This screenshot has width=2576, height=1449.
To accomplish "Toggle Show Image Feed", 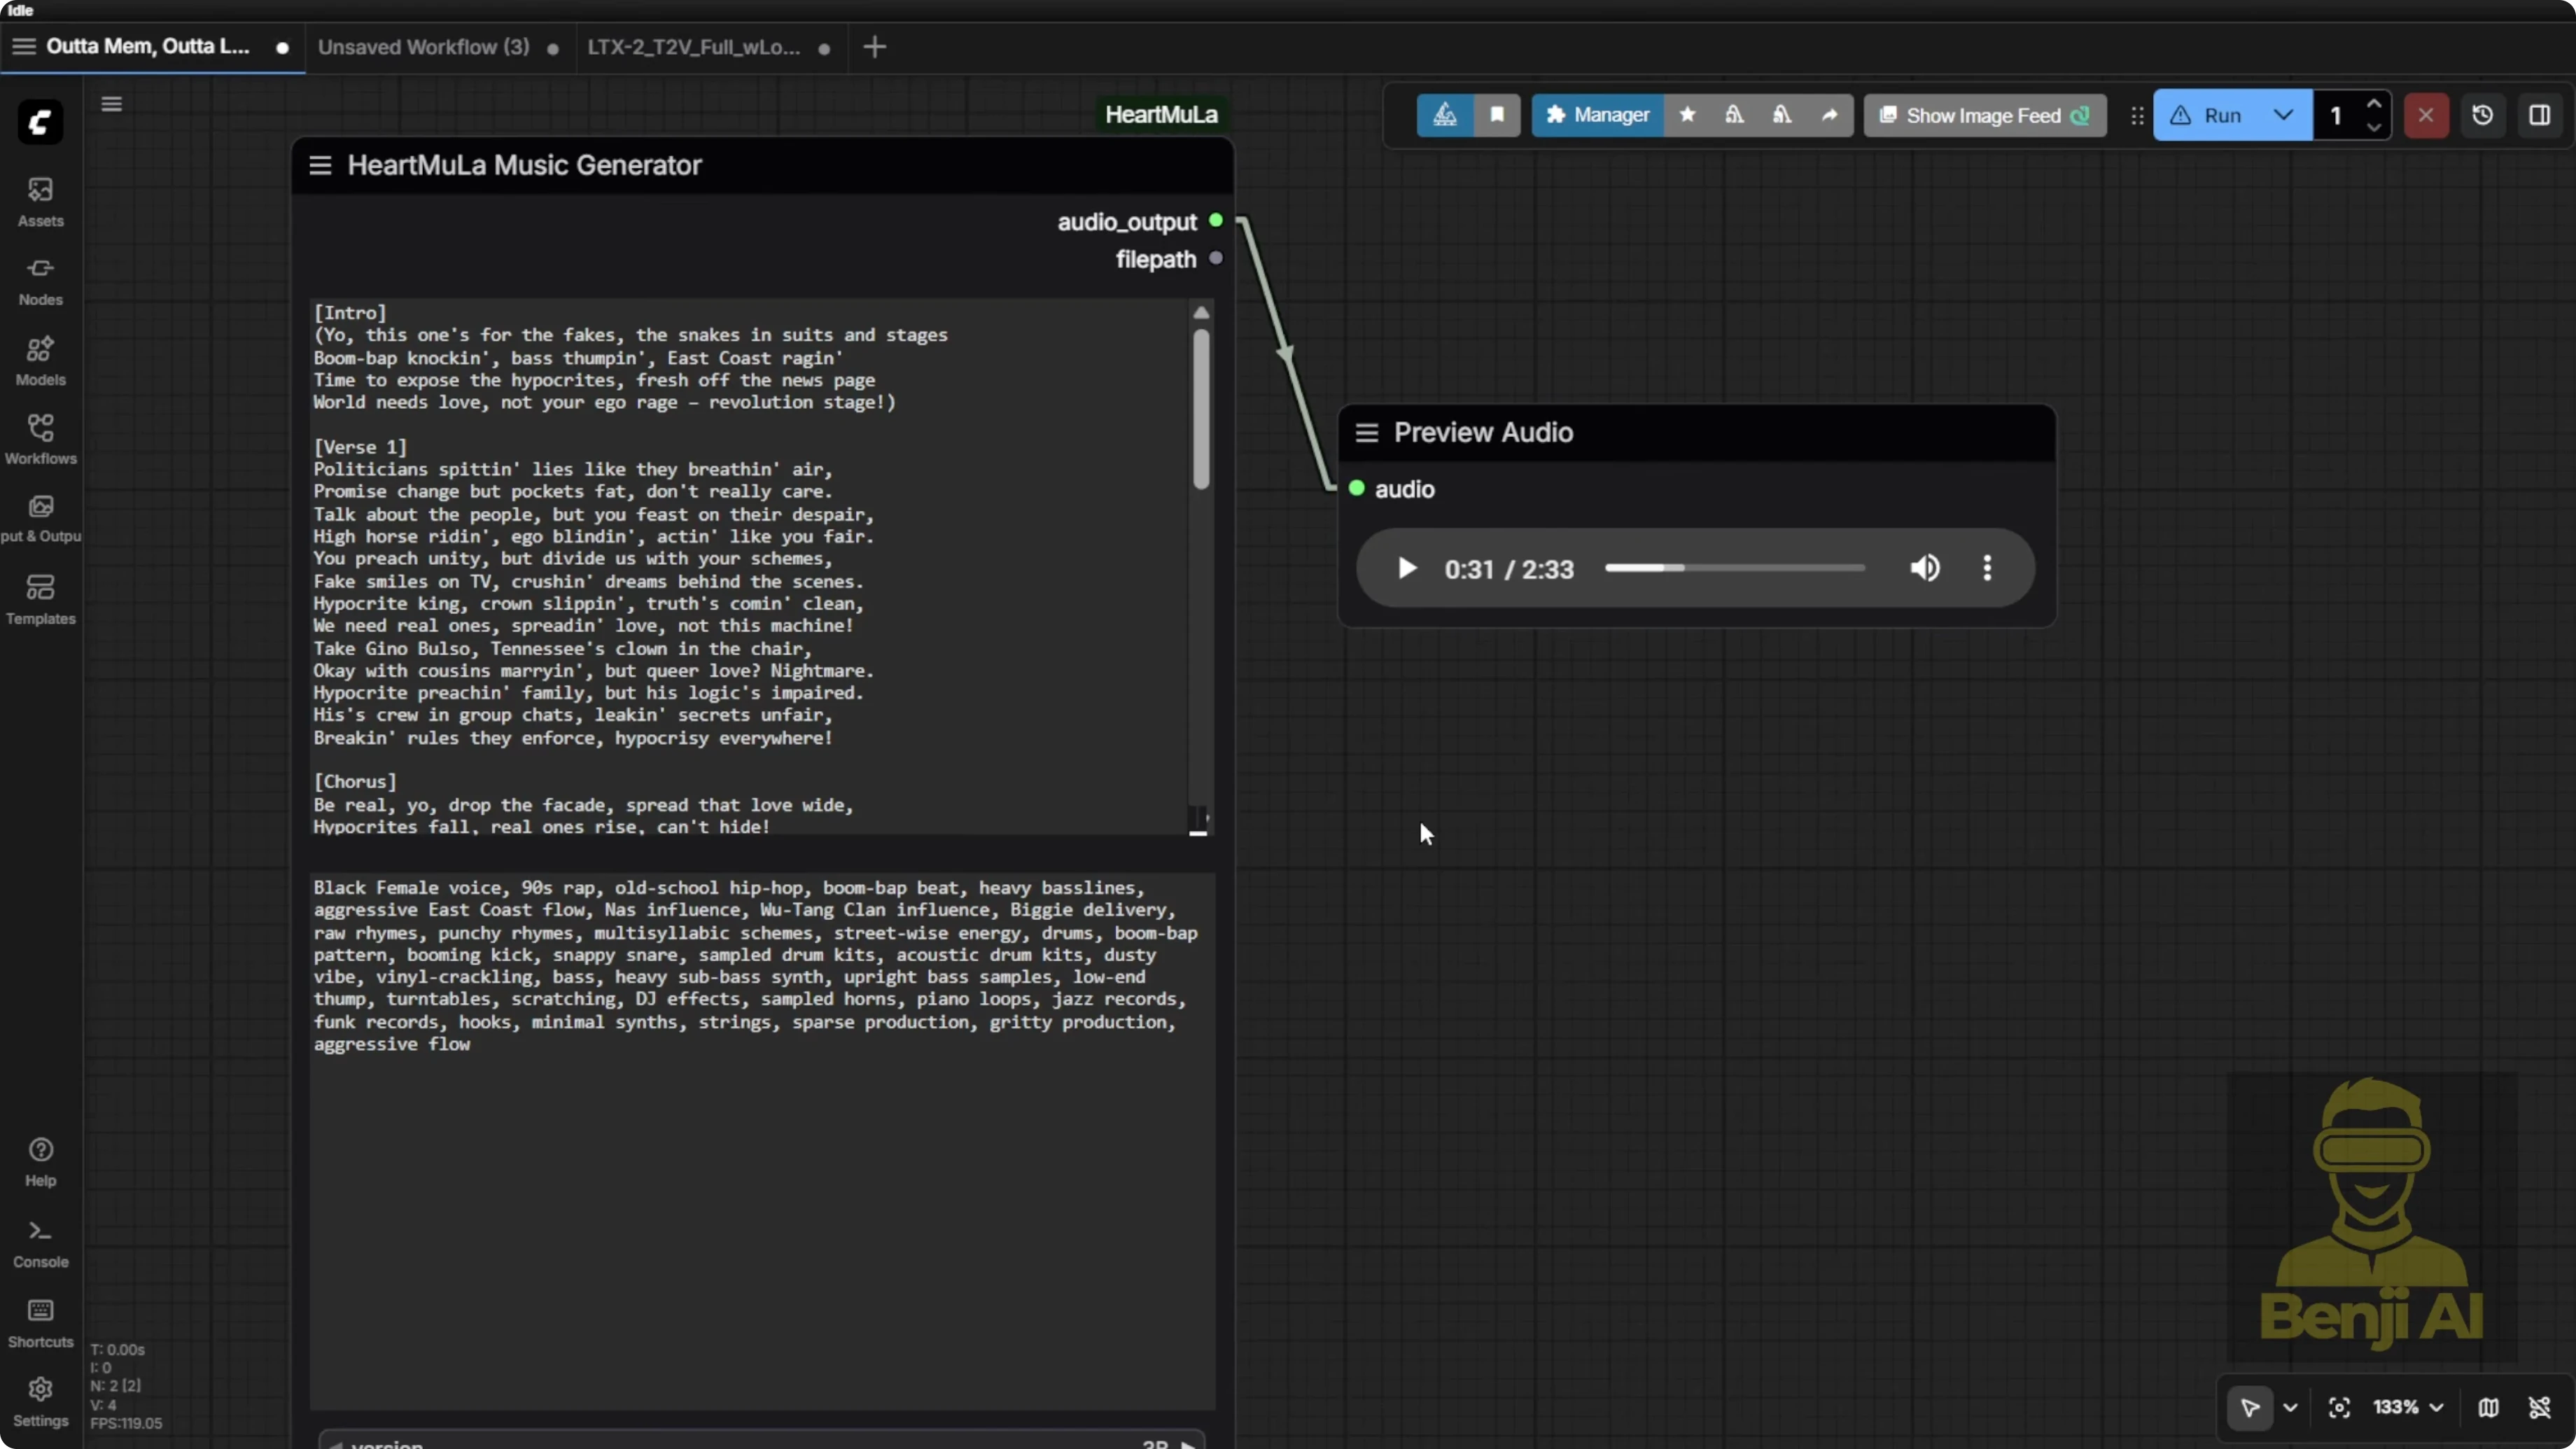I will 1984,115.
